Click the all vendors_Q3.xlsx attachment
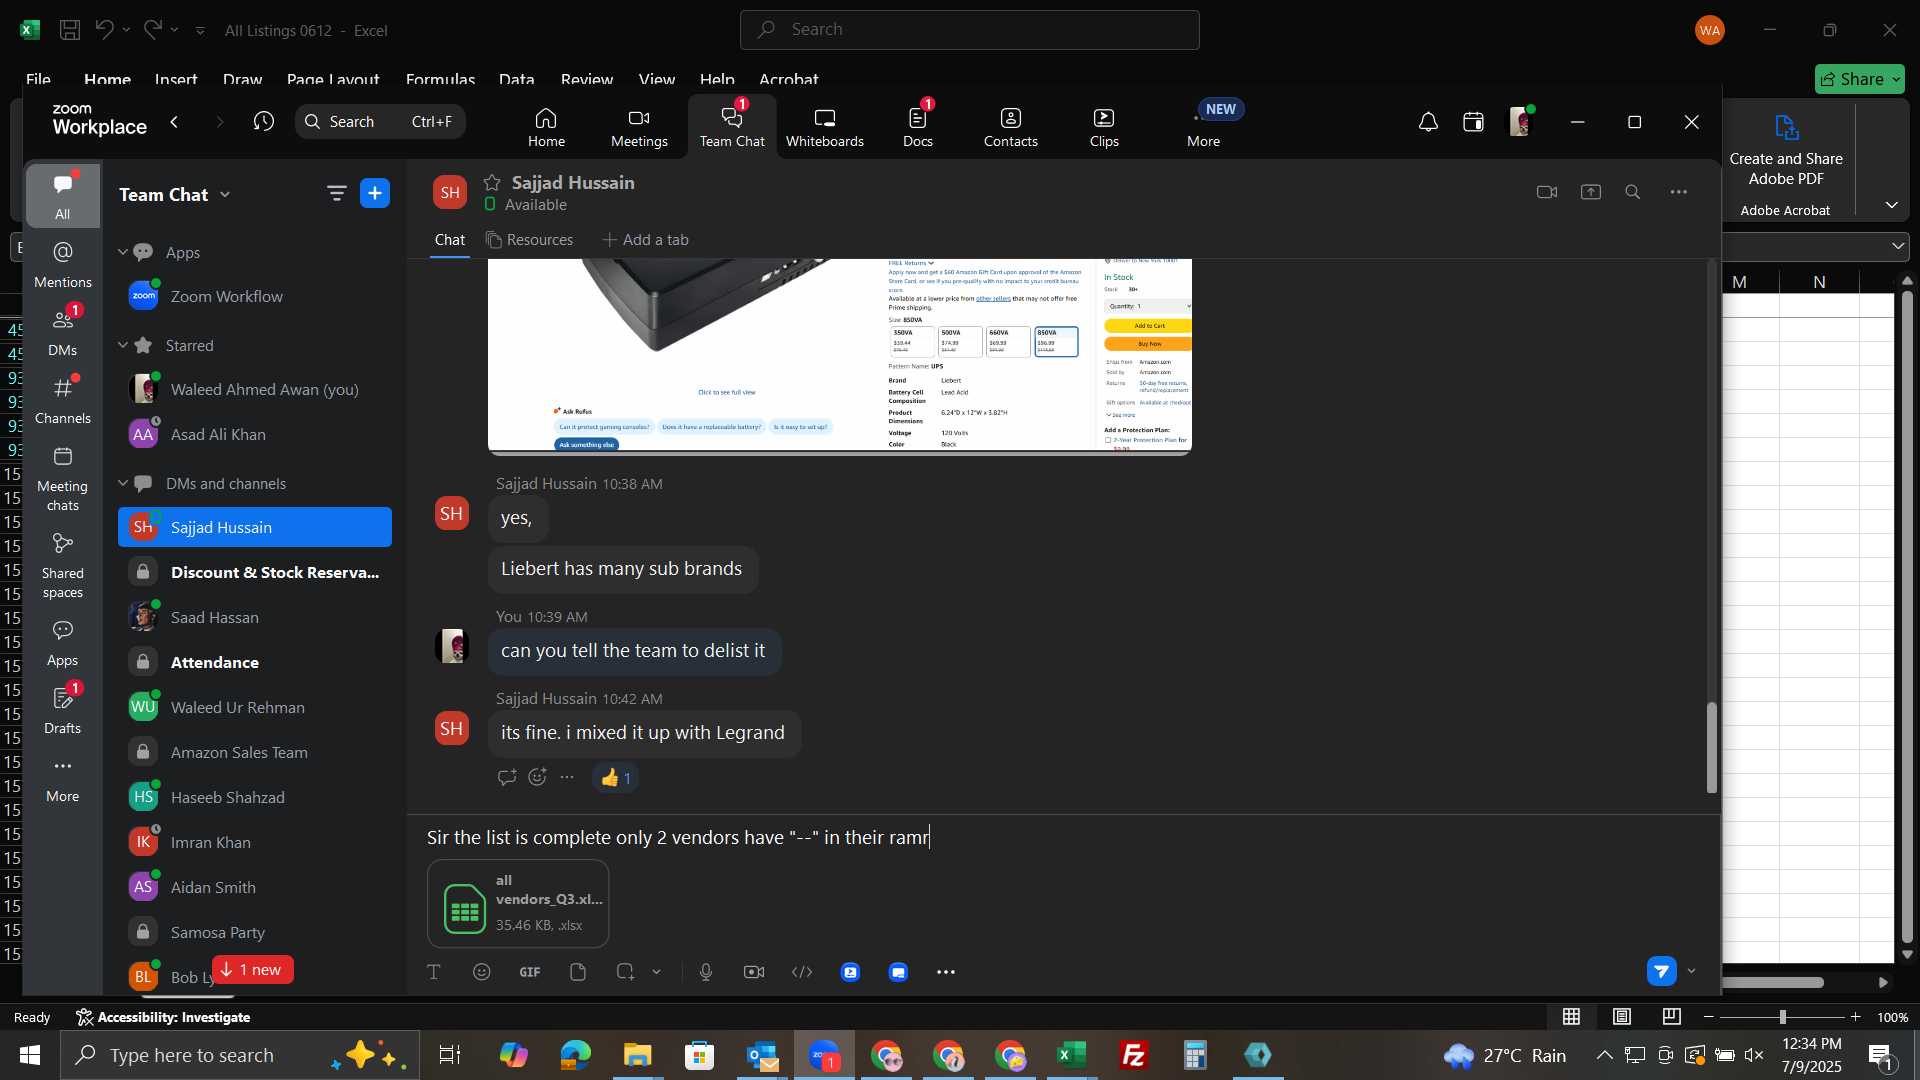 pos(518,904)
